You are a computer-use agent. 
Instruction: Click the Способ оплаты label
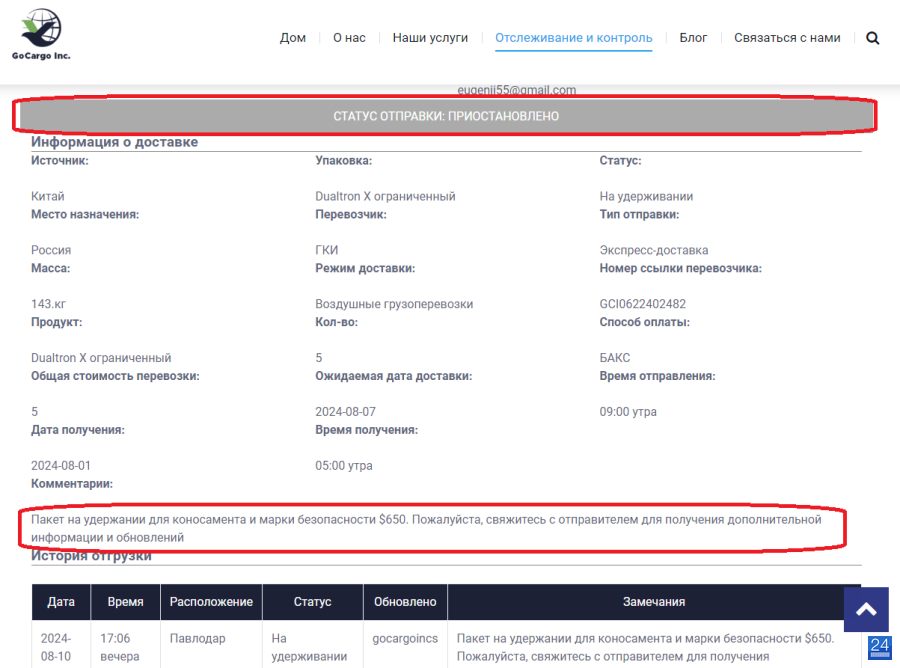pos(645,322)
